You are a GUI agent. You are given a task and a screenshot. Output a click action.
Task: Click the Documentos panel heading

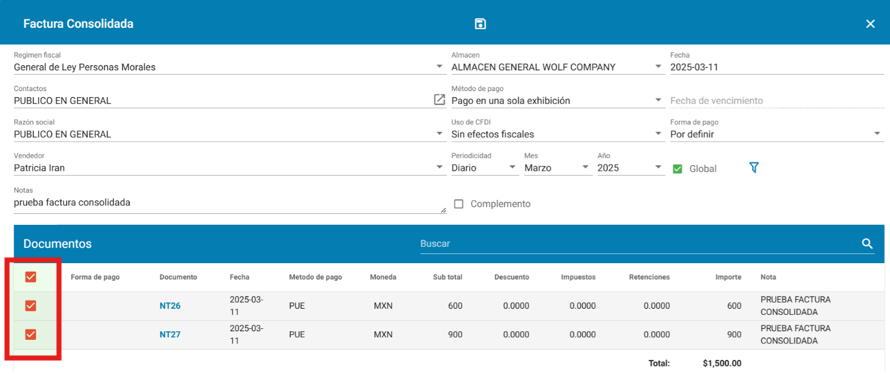coord(57,243)
